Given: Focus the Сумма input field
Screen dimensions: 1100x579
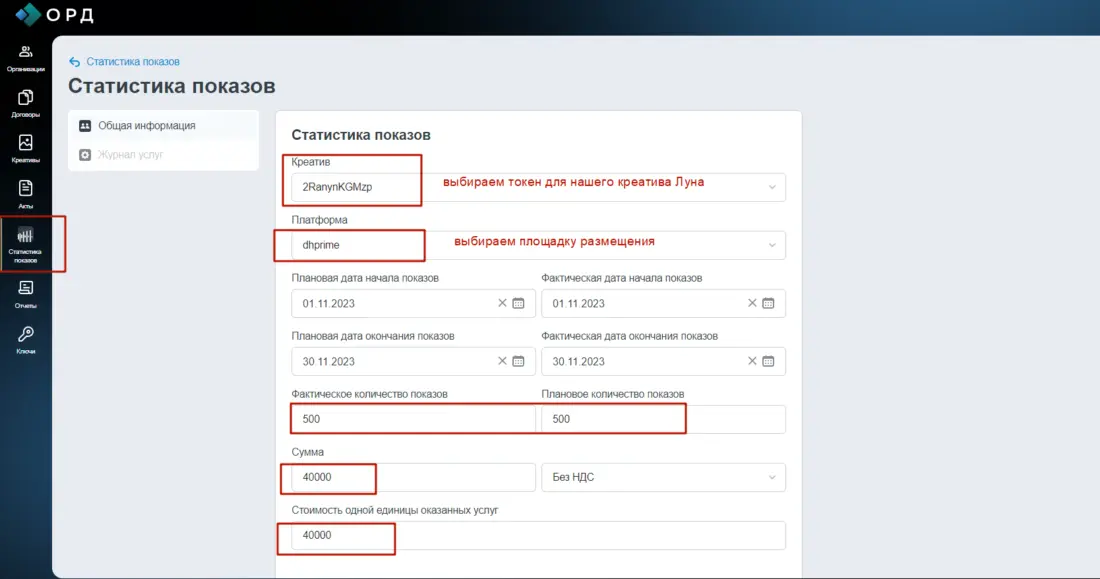Looking at the screenshot, I should (413, 477).
